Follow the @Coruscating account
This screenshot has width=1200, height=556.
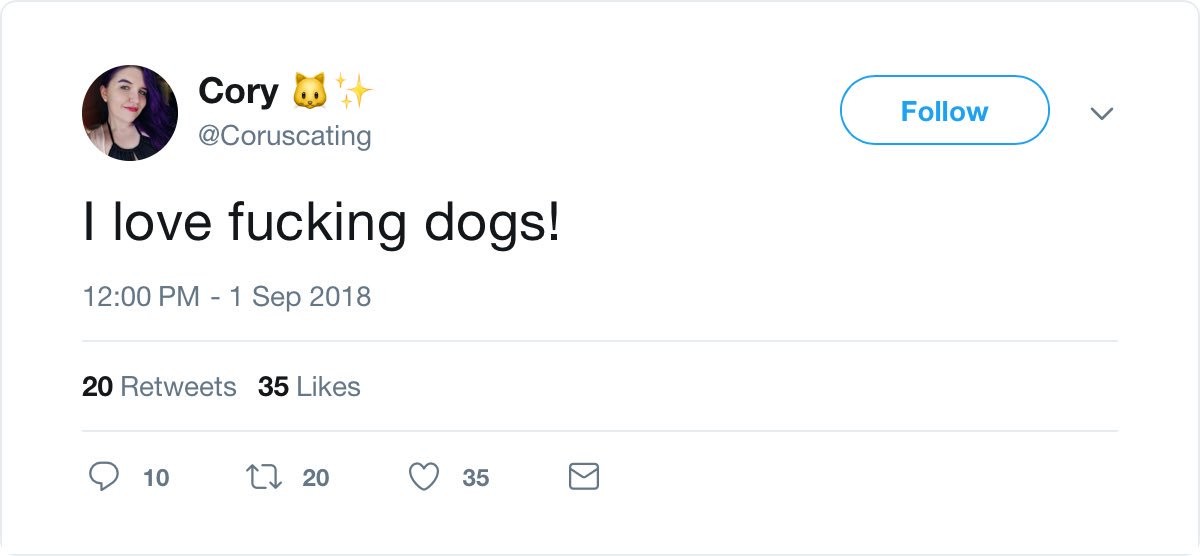[944, 110]
